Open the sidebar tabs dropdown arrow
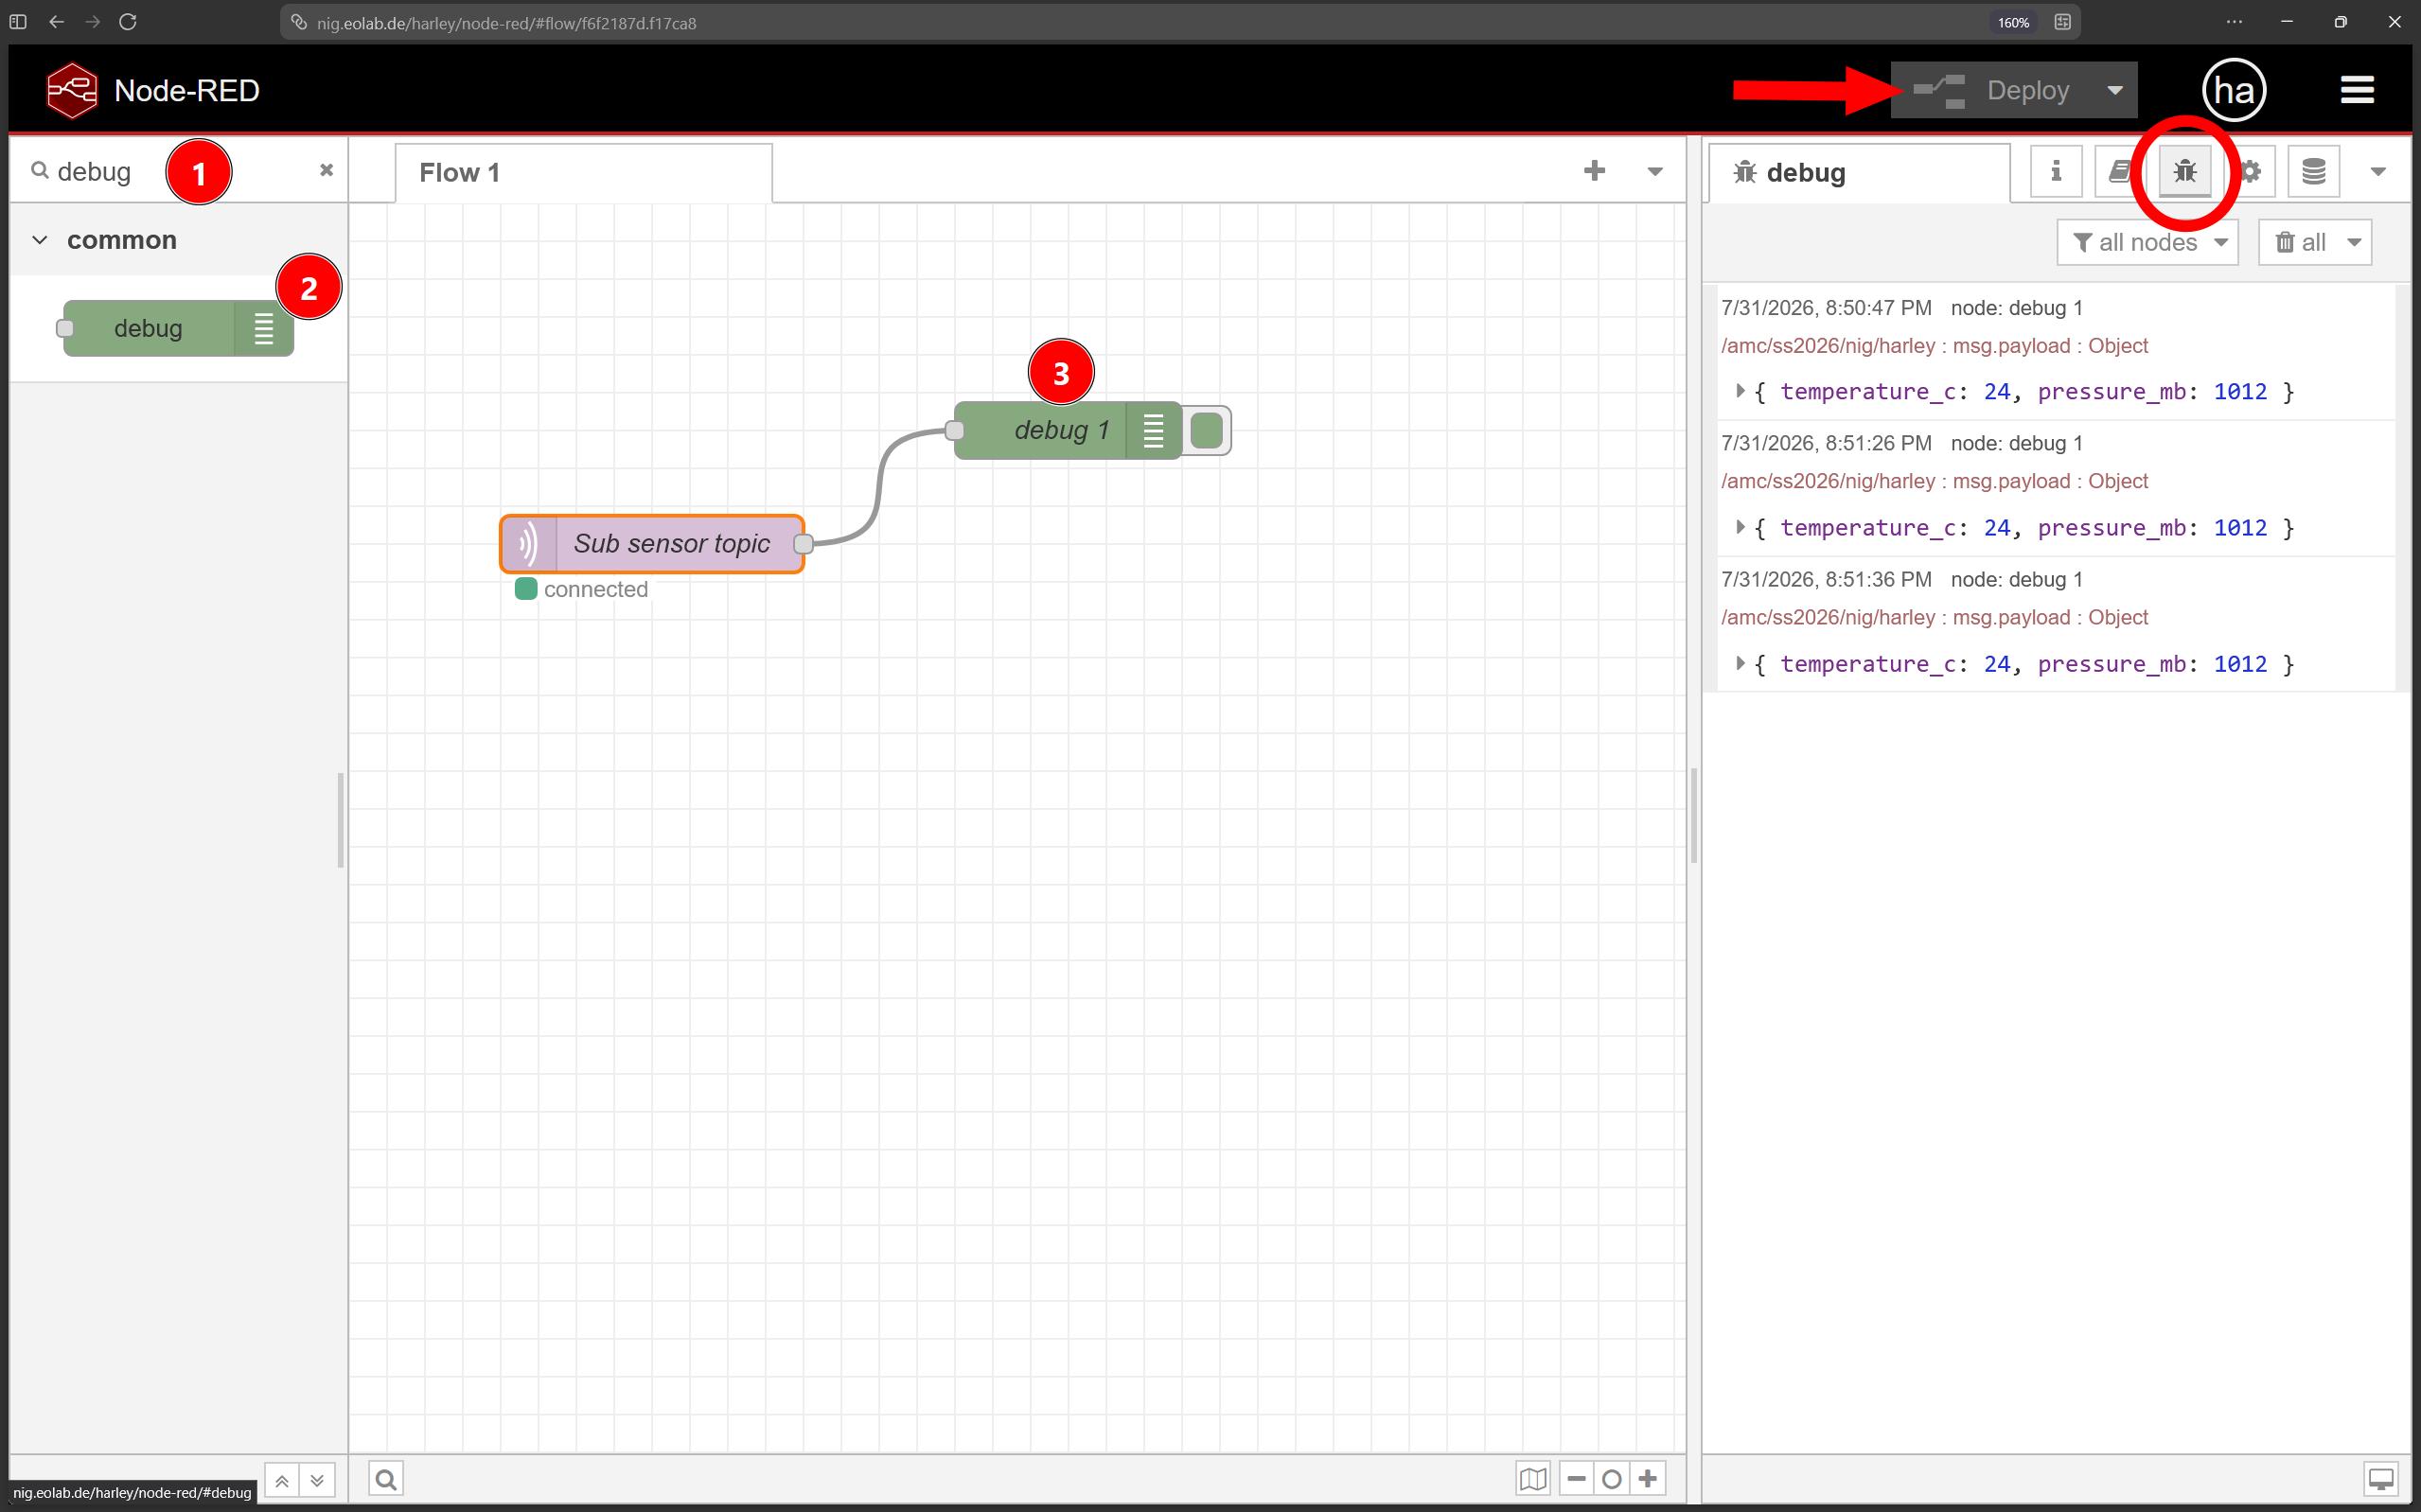 coord(2378,172)
